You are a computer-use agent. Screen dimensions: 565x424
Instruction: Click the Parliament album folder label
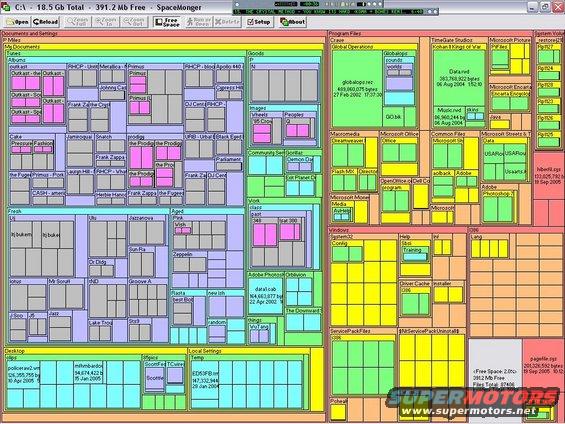pyautogui.click(x=228, y=159)
